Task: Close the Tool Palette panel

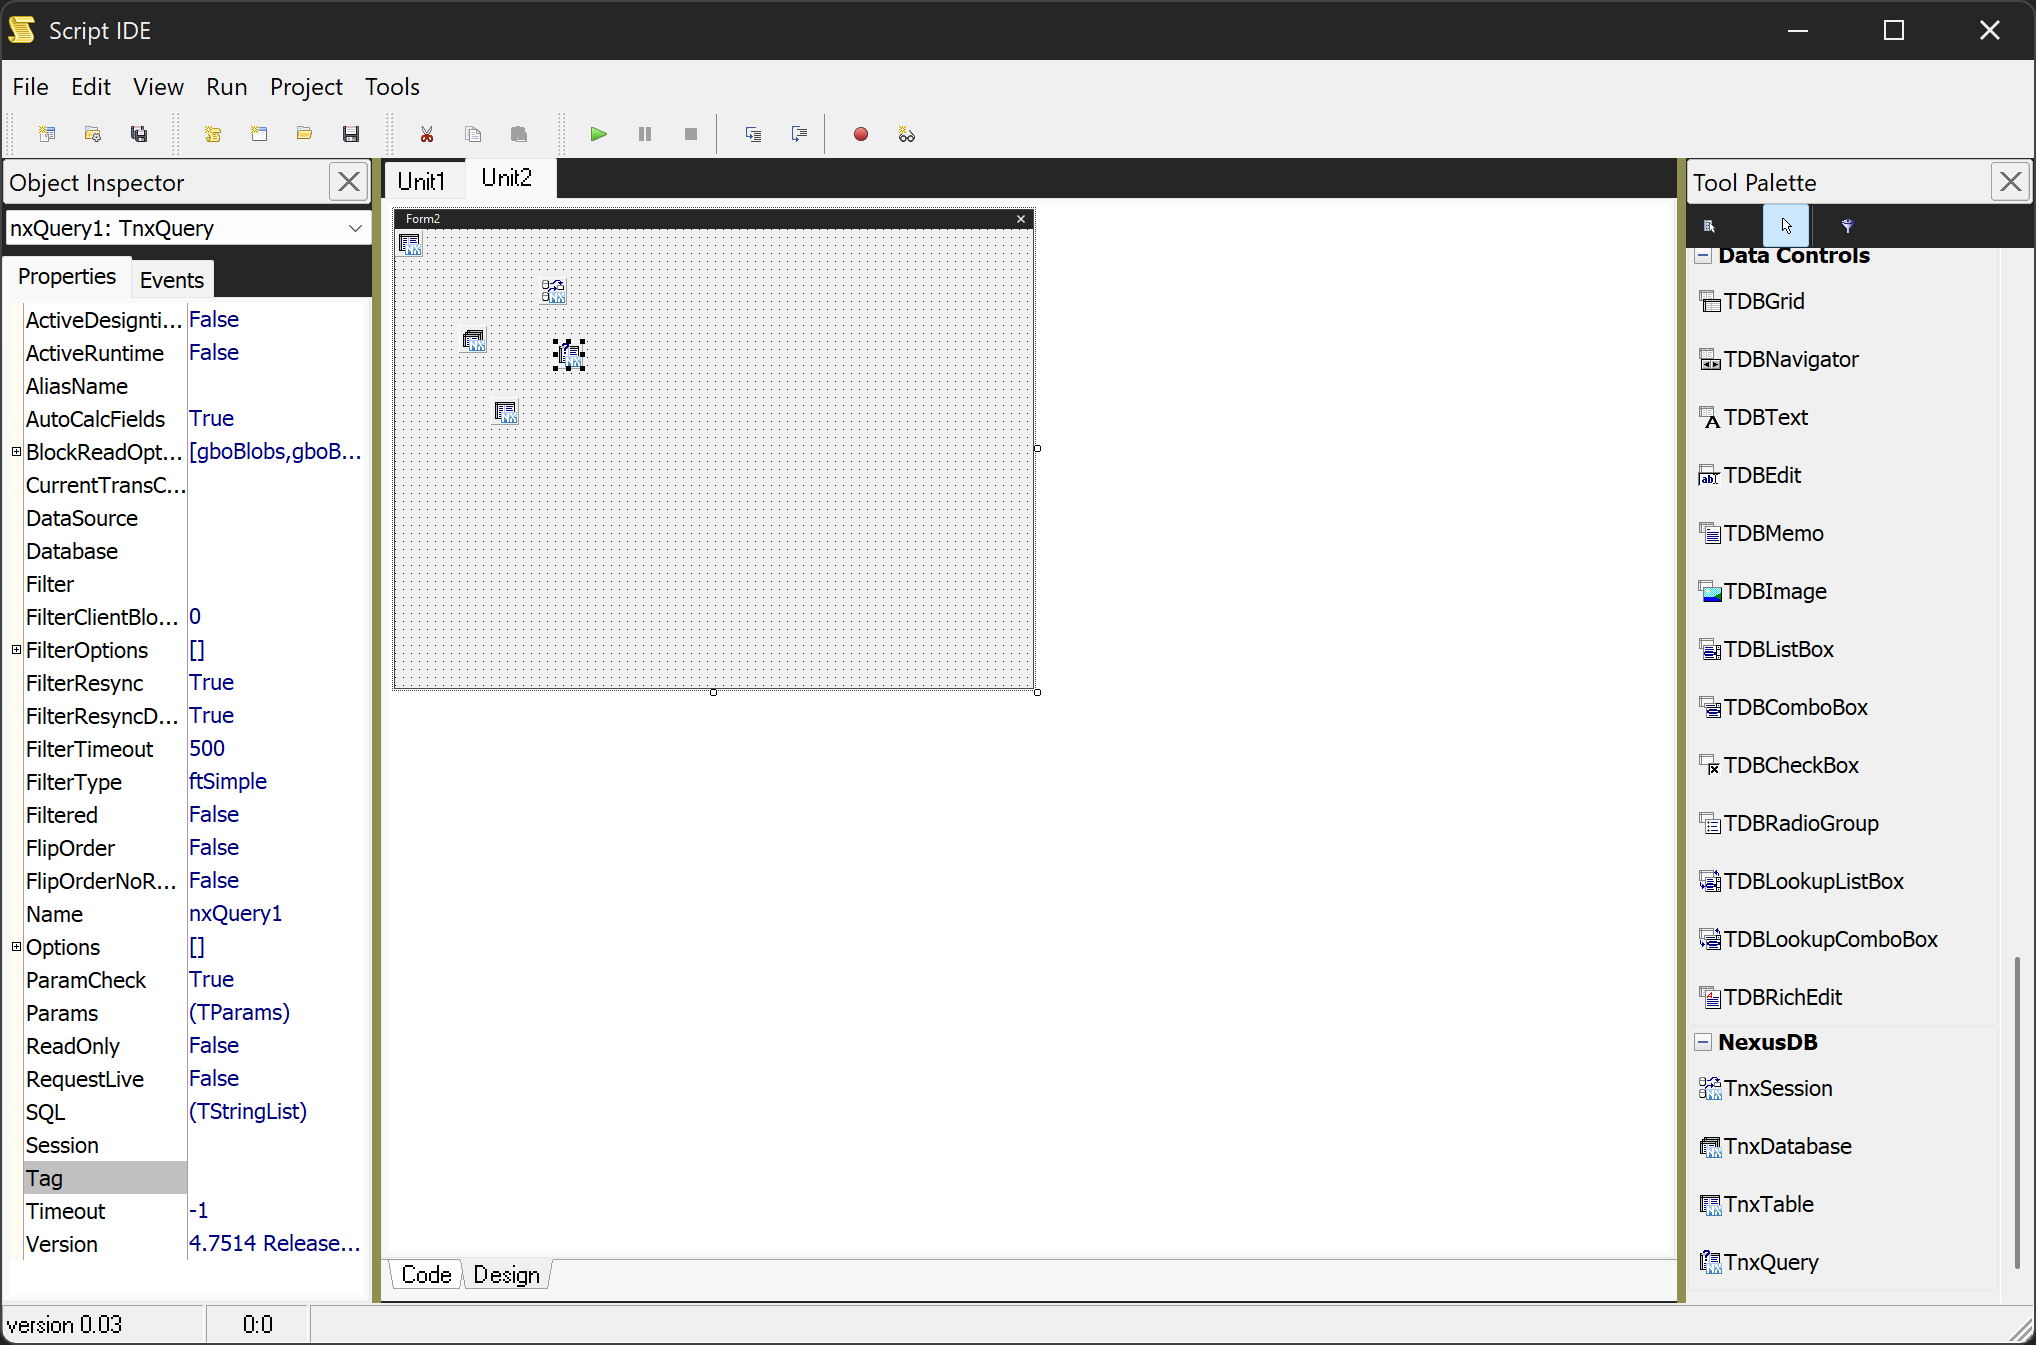Action: [2011, 182]
